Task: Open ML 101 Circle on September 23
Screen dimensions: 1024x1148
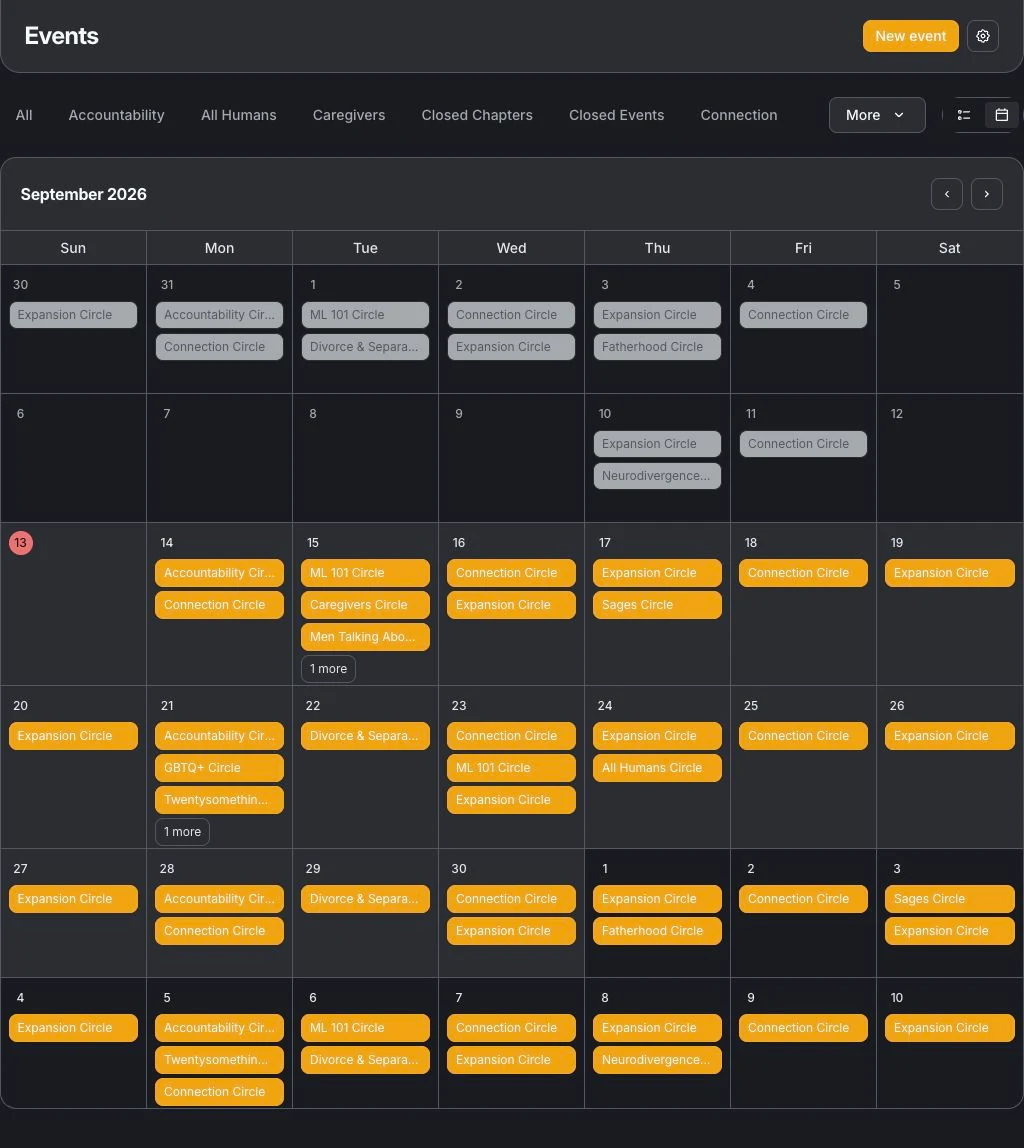Action: coord(511,768)
